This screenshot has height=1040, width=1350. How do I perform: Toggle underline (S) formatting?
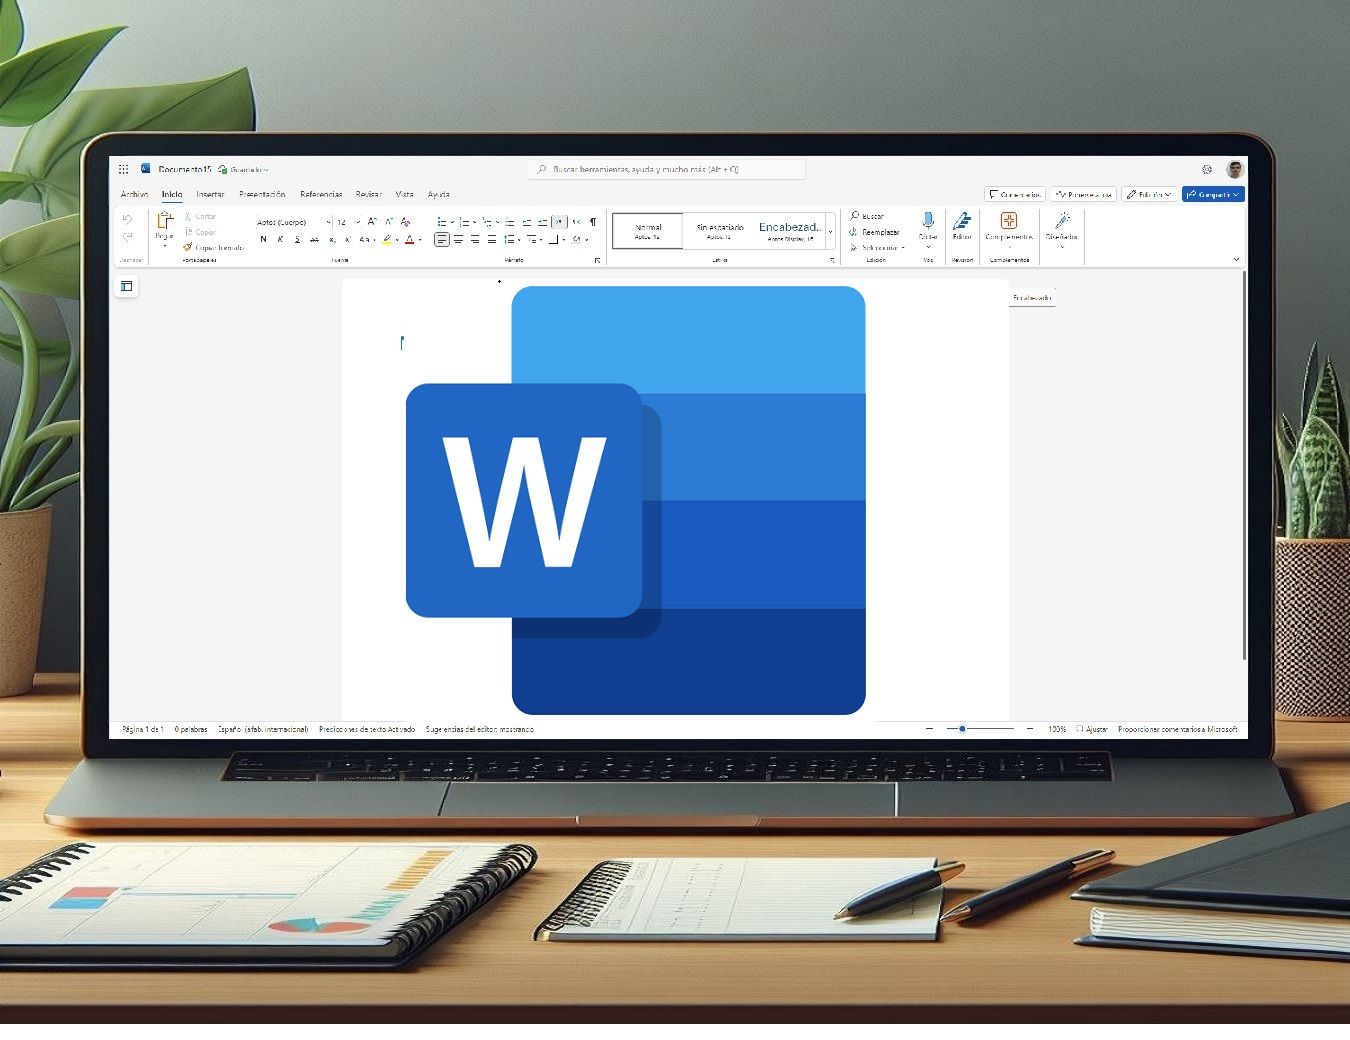click(297, 240)
